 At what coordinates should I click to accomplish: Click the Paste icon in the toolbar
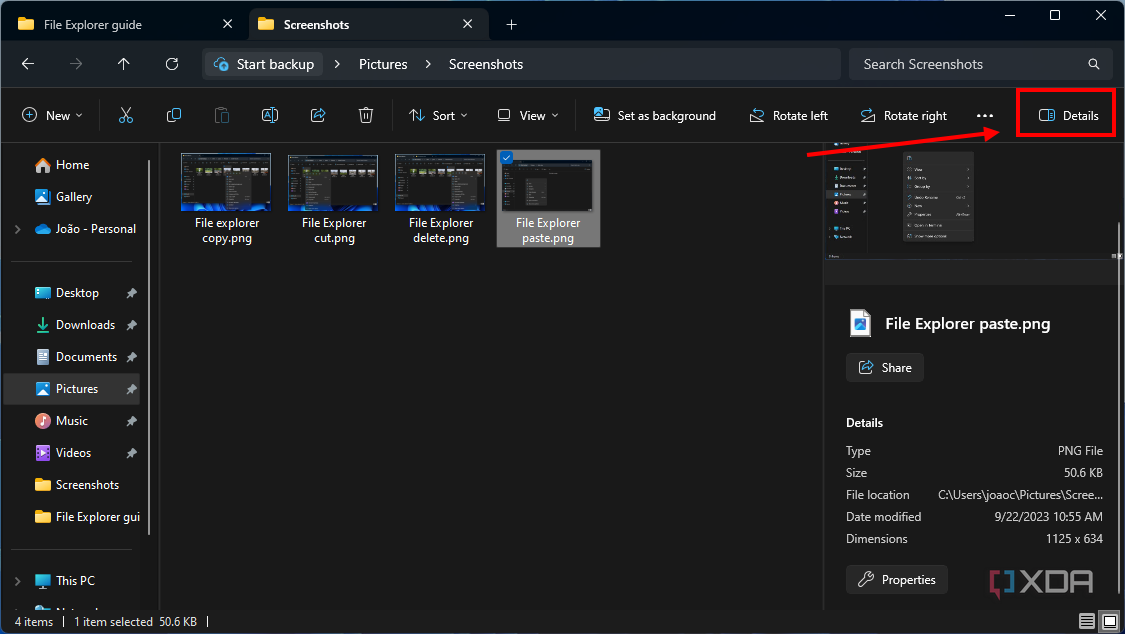pyautogui.click(x=221, y=115)
